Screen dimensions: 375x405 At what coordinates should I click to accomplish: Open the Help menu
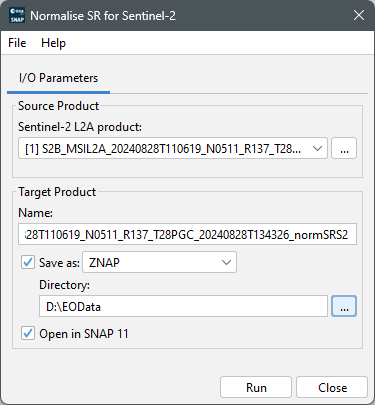pyautogui.click(x=53, y=43)
